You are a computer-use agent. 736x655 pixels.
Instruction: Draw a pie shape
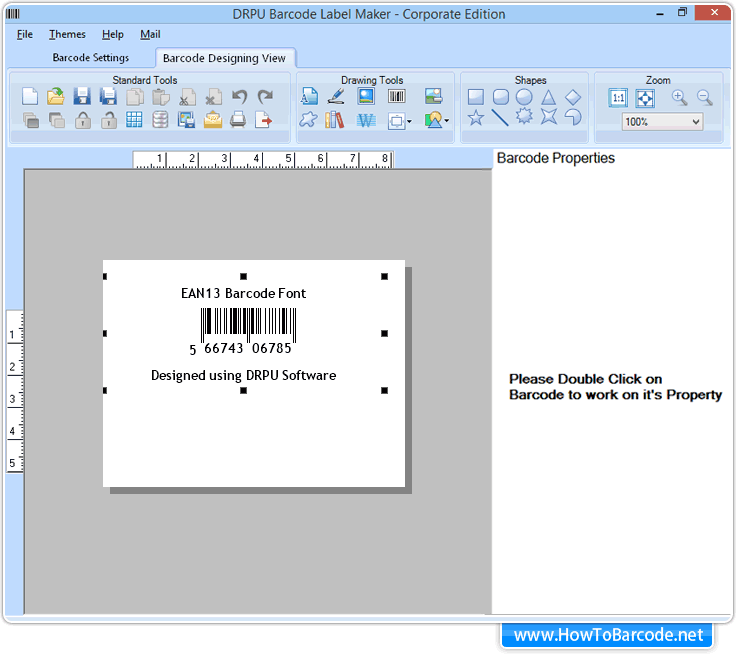coord(573,116)
